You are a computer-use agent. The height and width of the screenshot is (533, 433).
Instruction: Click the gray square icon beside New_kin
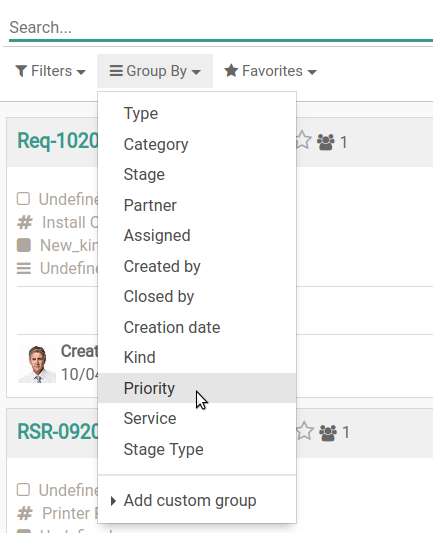24,245
